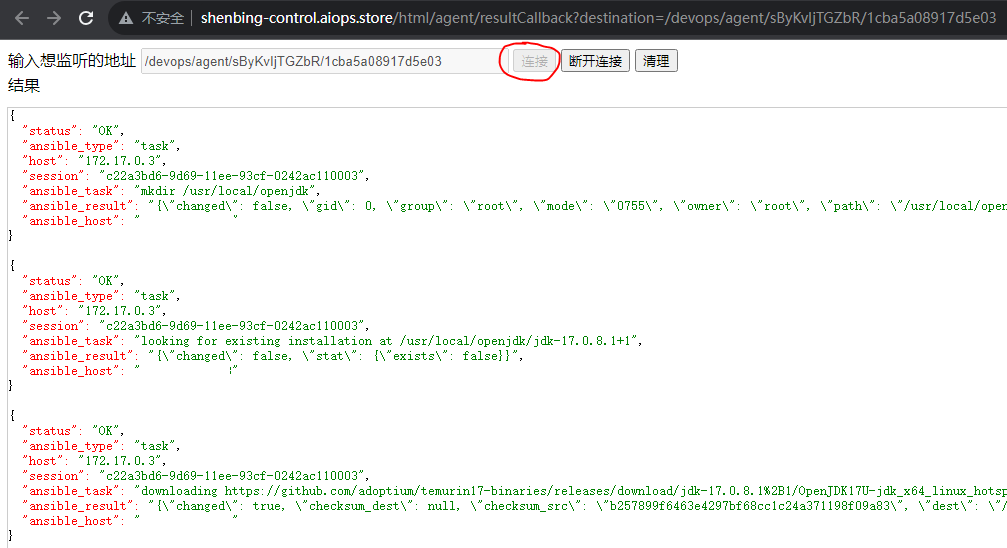1007x548 pixels.
Task: Click the ansible_result line with exists false
Action: point(335,356)
